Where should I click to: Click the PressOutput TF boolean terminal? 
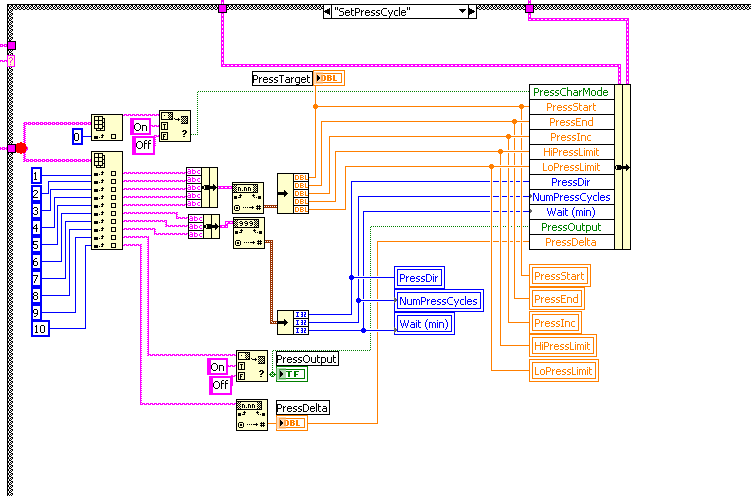292,374
